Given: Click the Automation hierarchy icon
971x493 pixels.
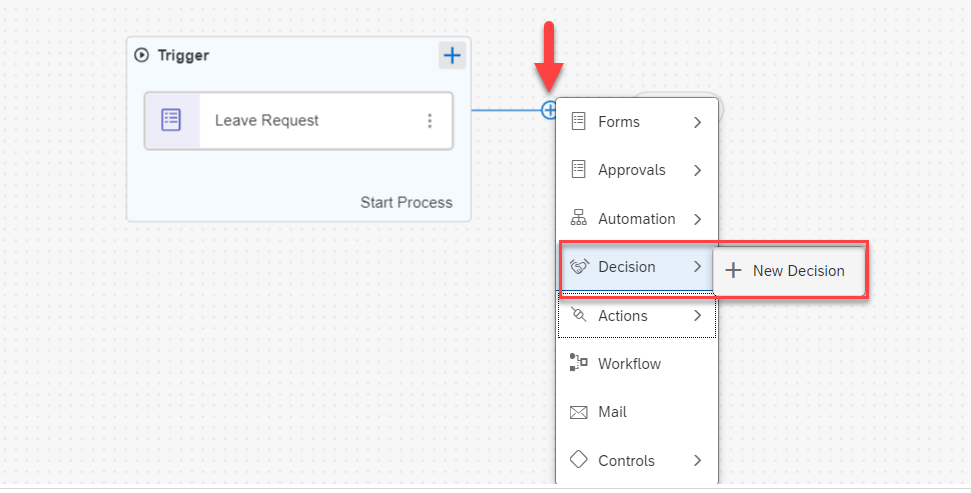Looking at the screenshot, I should 578,218.
